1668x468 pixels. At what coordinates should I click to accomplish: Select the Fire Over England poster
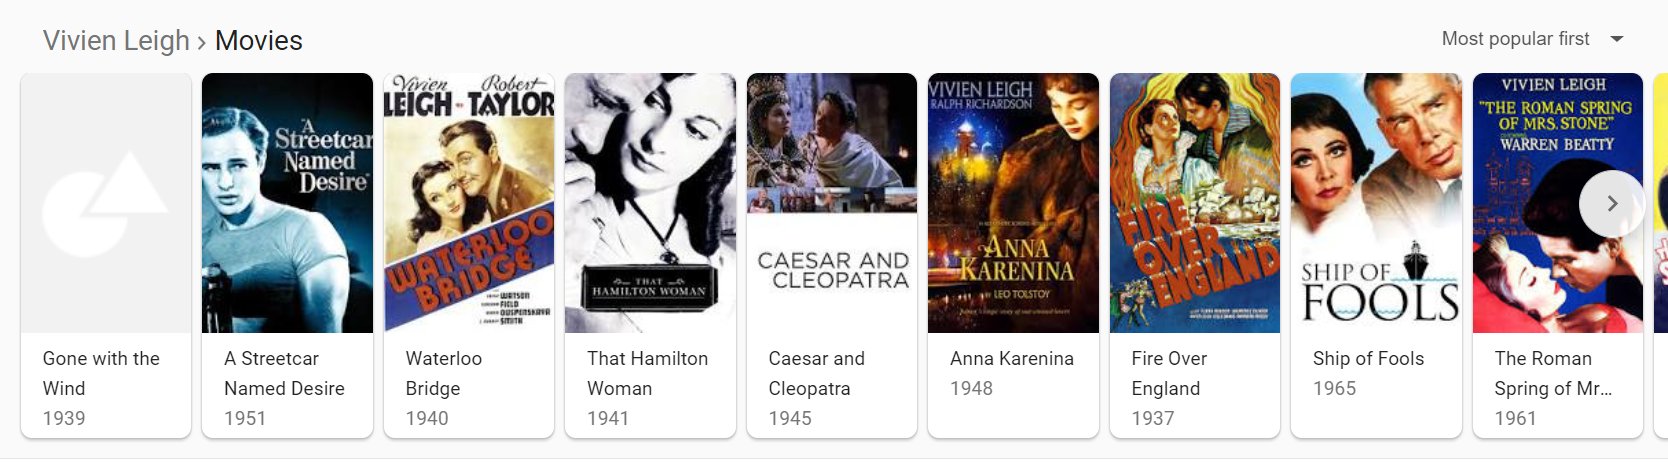1195,203
